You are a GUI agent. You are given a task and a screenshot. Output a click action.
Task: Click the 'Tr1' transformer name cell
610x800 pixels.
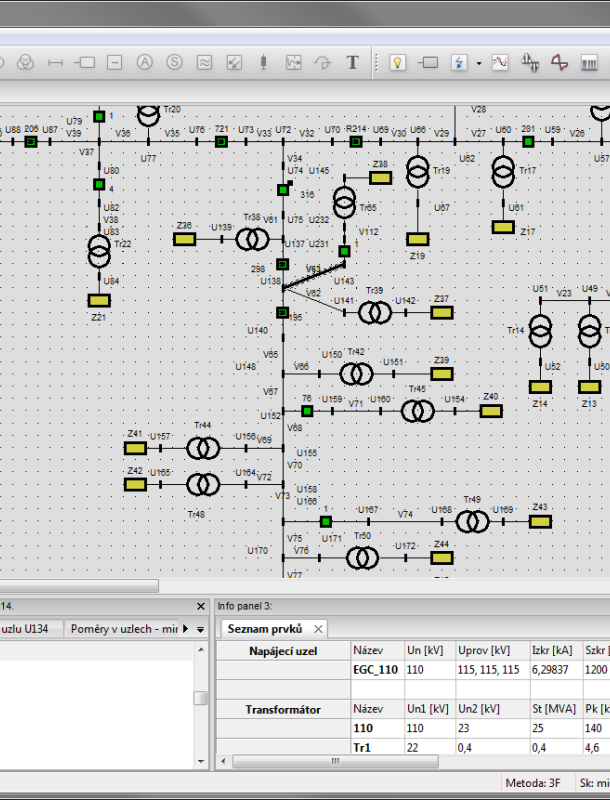coord(377,747)
